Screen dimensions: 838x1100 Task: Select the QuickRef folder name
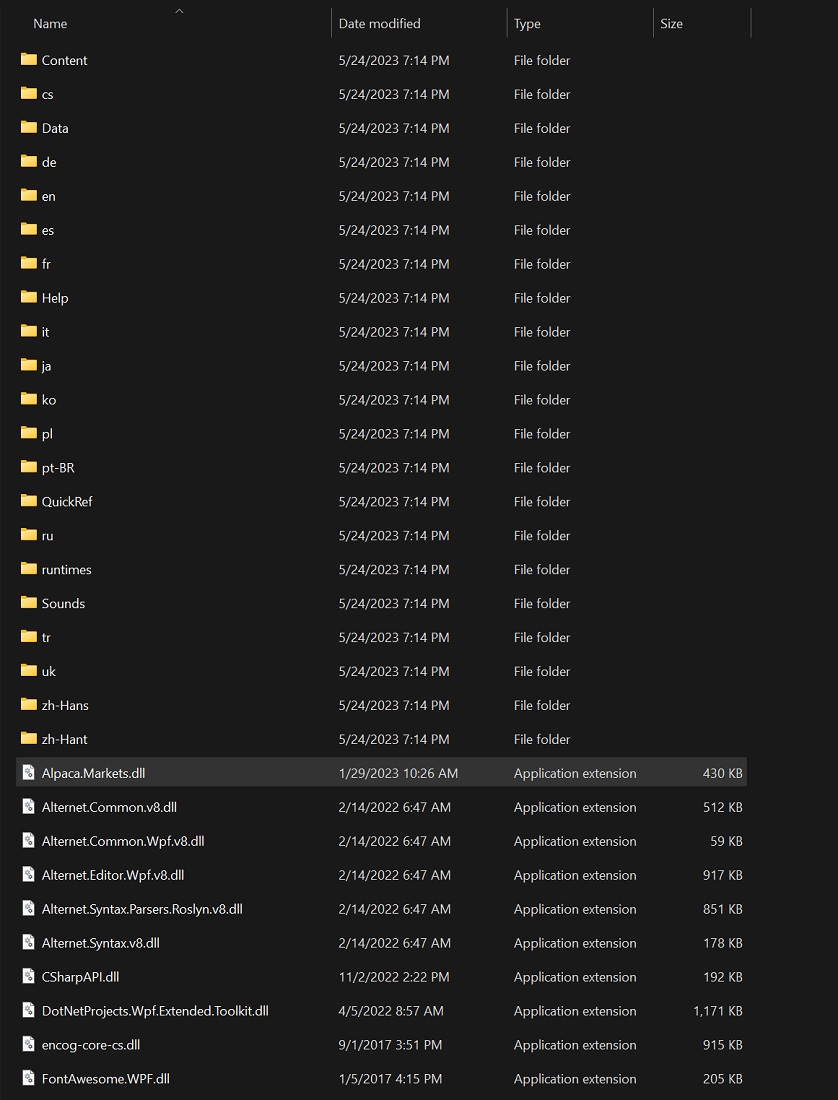pyautogui.click(x=67, y=502)
